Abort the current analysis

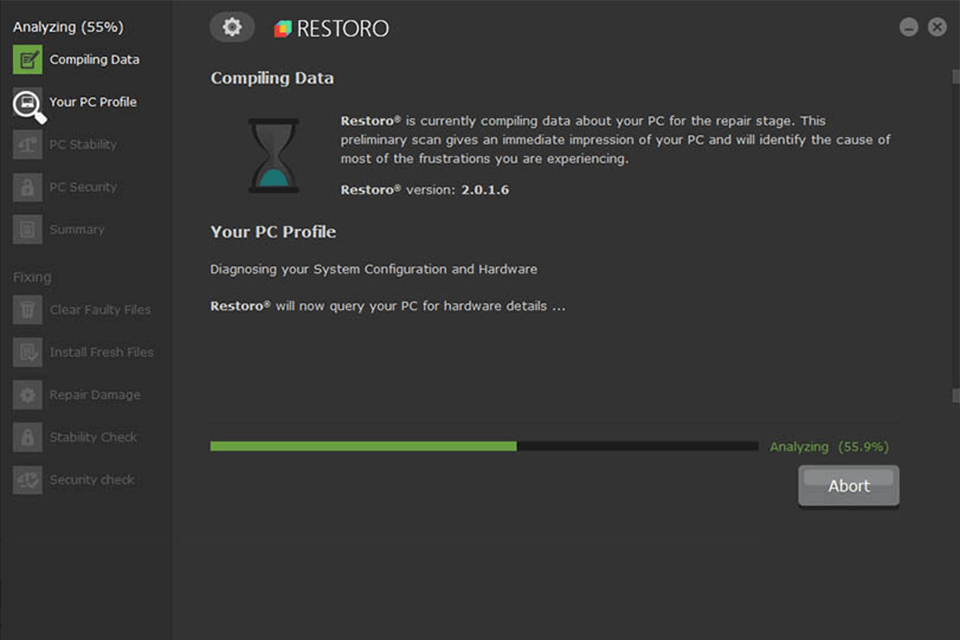[849, 486]
